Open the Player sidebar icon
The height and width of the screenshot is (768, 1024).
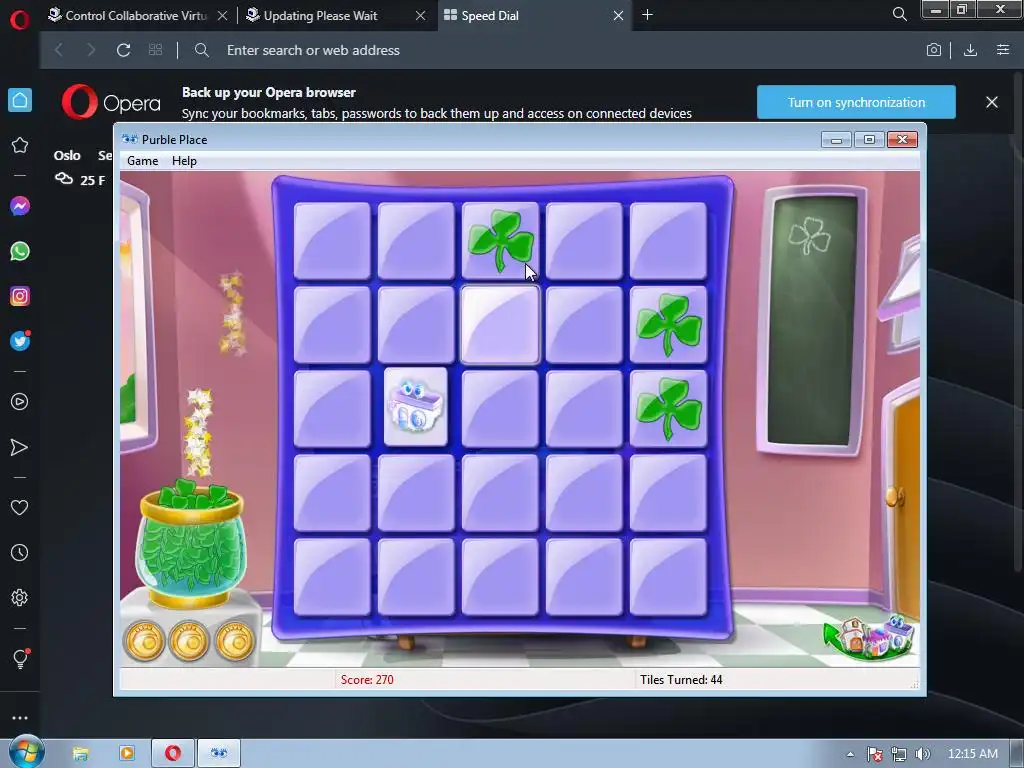click(x=20, y=402)
